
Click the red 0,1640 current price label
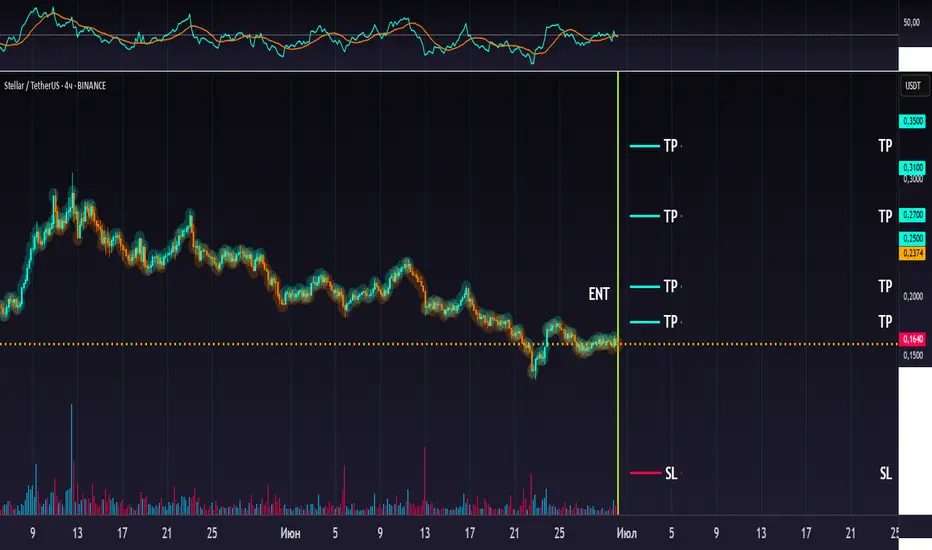912,339
